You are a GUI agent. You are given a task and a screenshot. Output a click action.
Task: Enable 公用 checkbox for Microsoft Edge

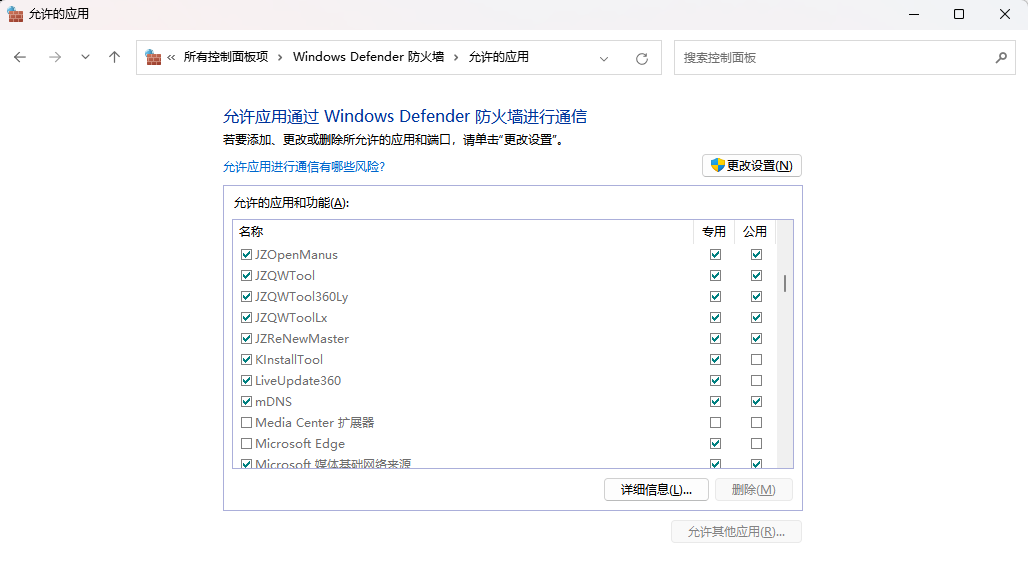point(757,443)
